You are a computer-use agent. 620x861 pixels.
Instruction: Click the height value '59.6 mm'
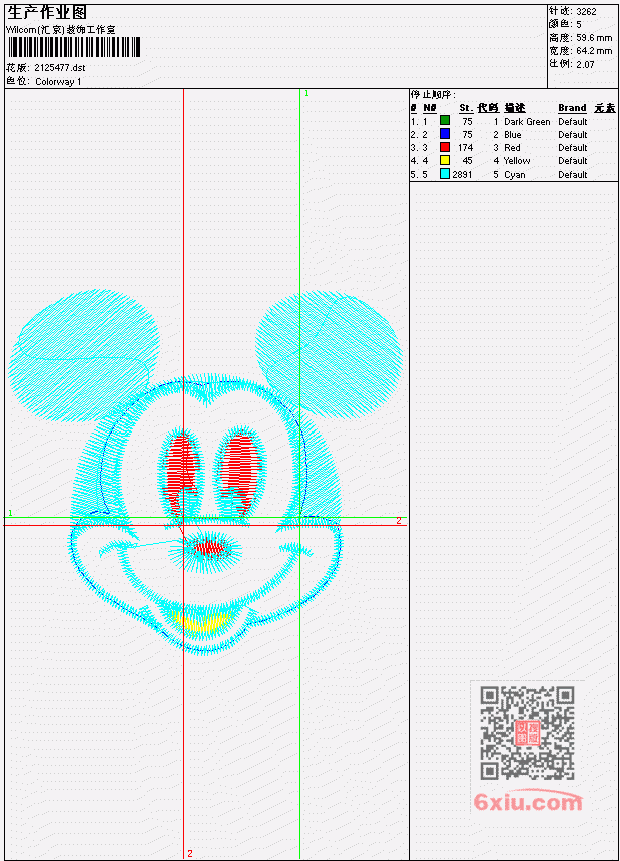[594, 38]
